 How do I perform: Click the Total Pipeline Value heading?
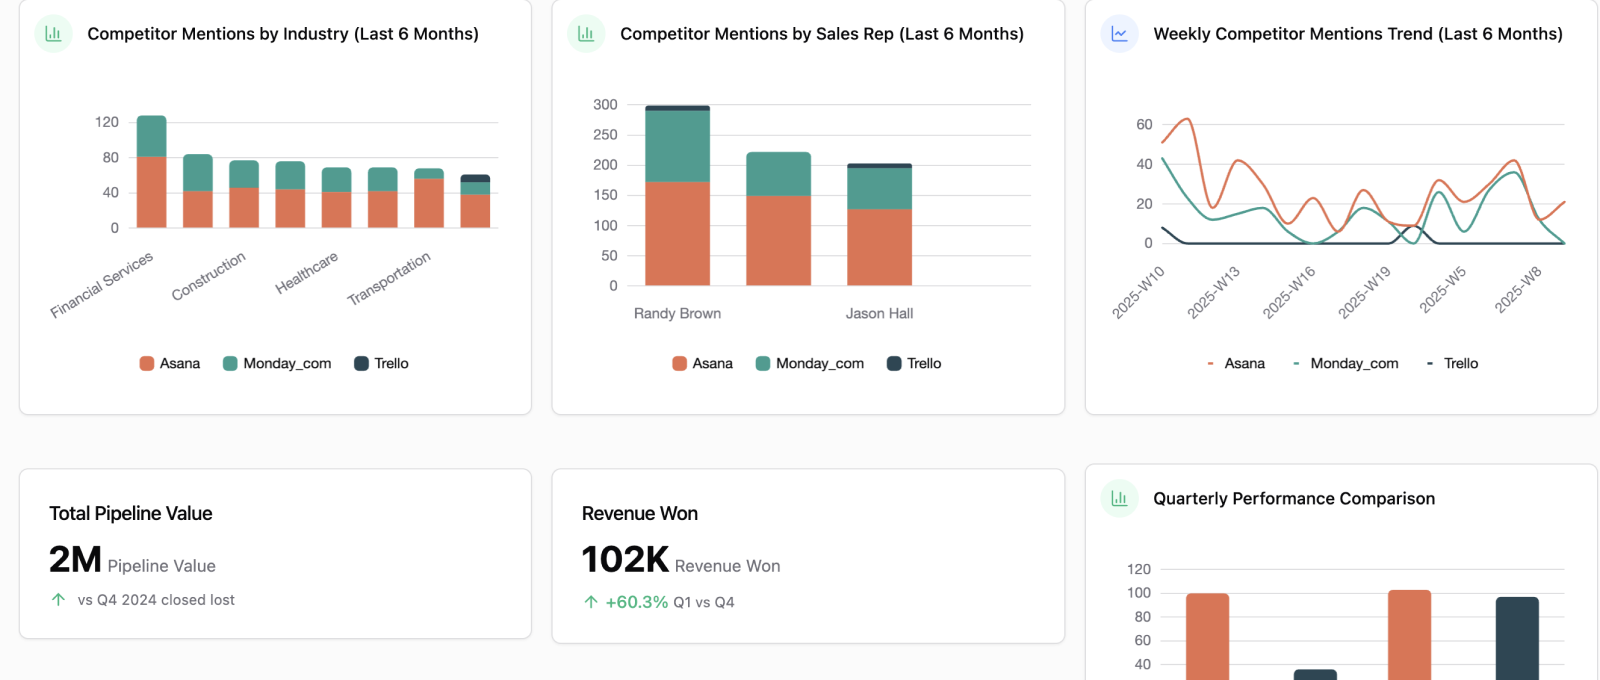click(x=131, y=513)
